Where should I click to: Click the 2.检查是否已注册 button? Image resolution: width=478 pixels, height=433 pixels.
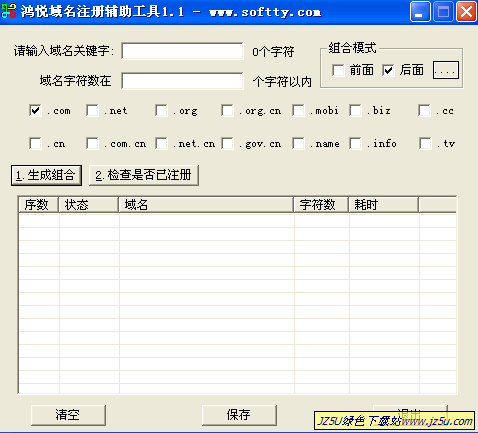(x=144, y=175)
